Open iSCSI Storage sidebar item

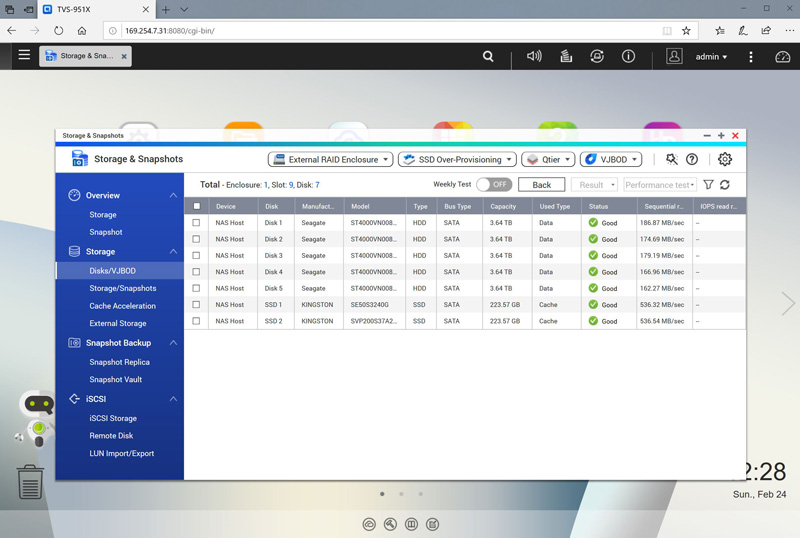113,418
